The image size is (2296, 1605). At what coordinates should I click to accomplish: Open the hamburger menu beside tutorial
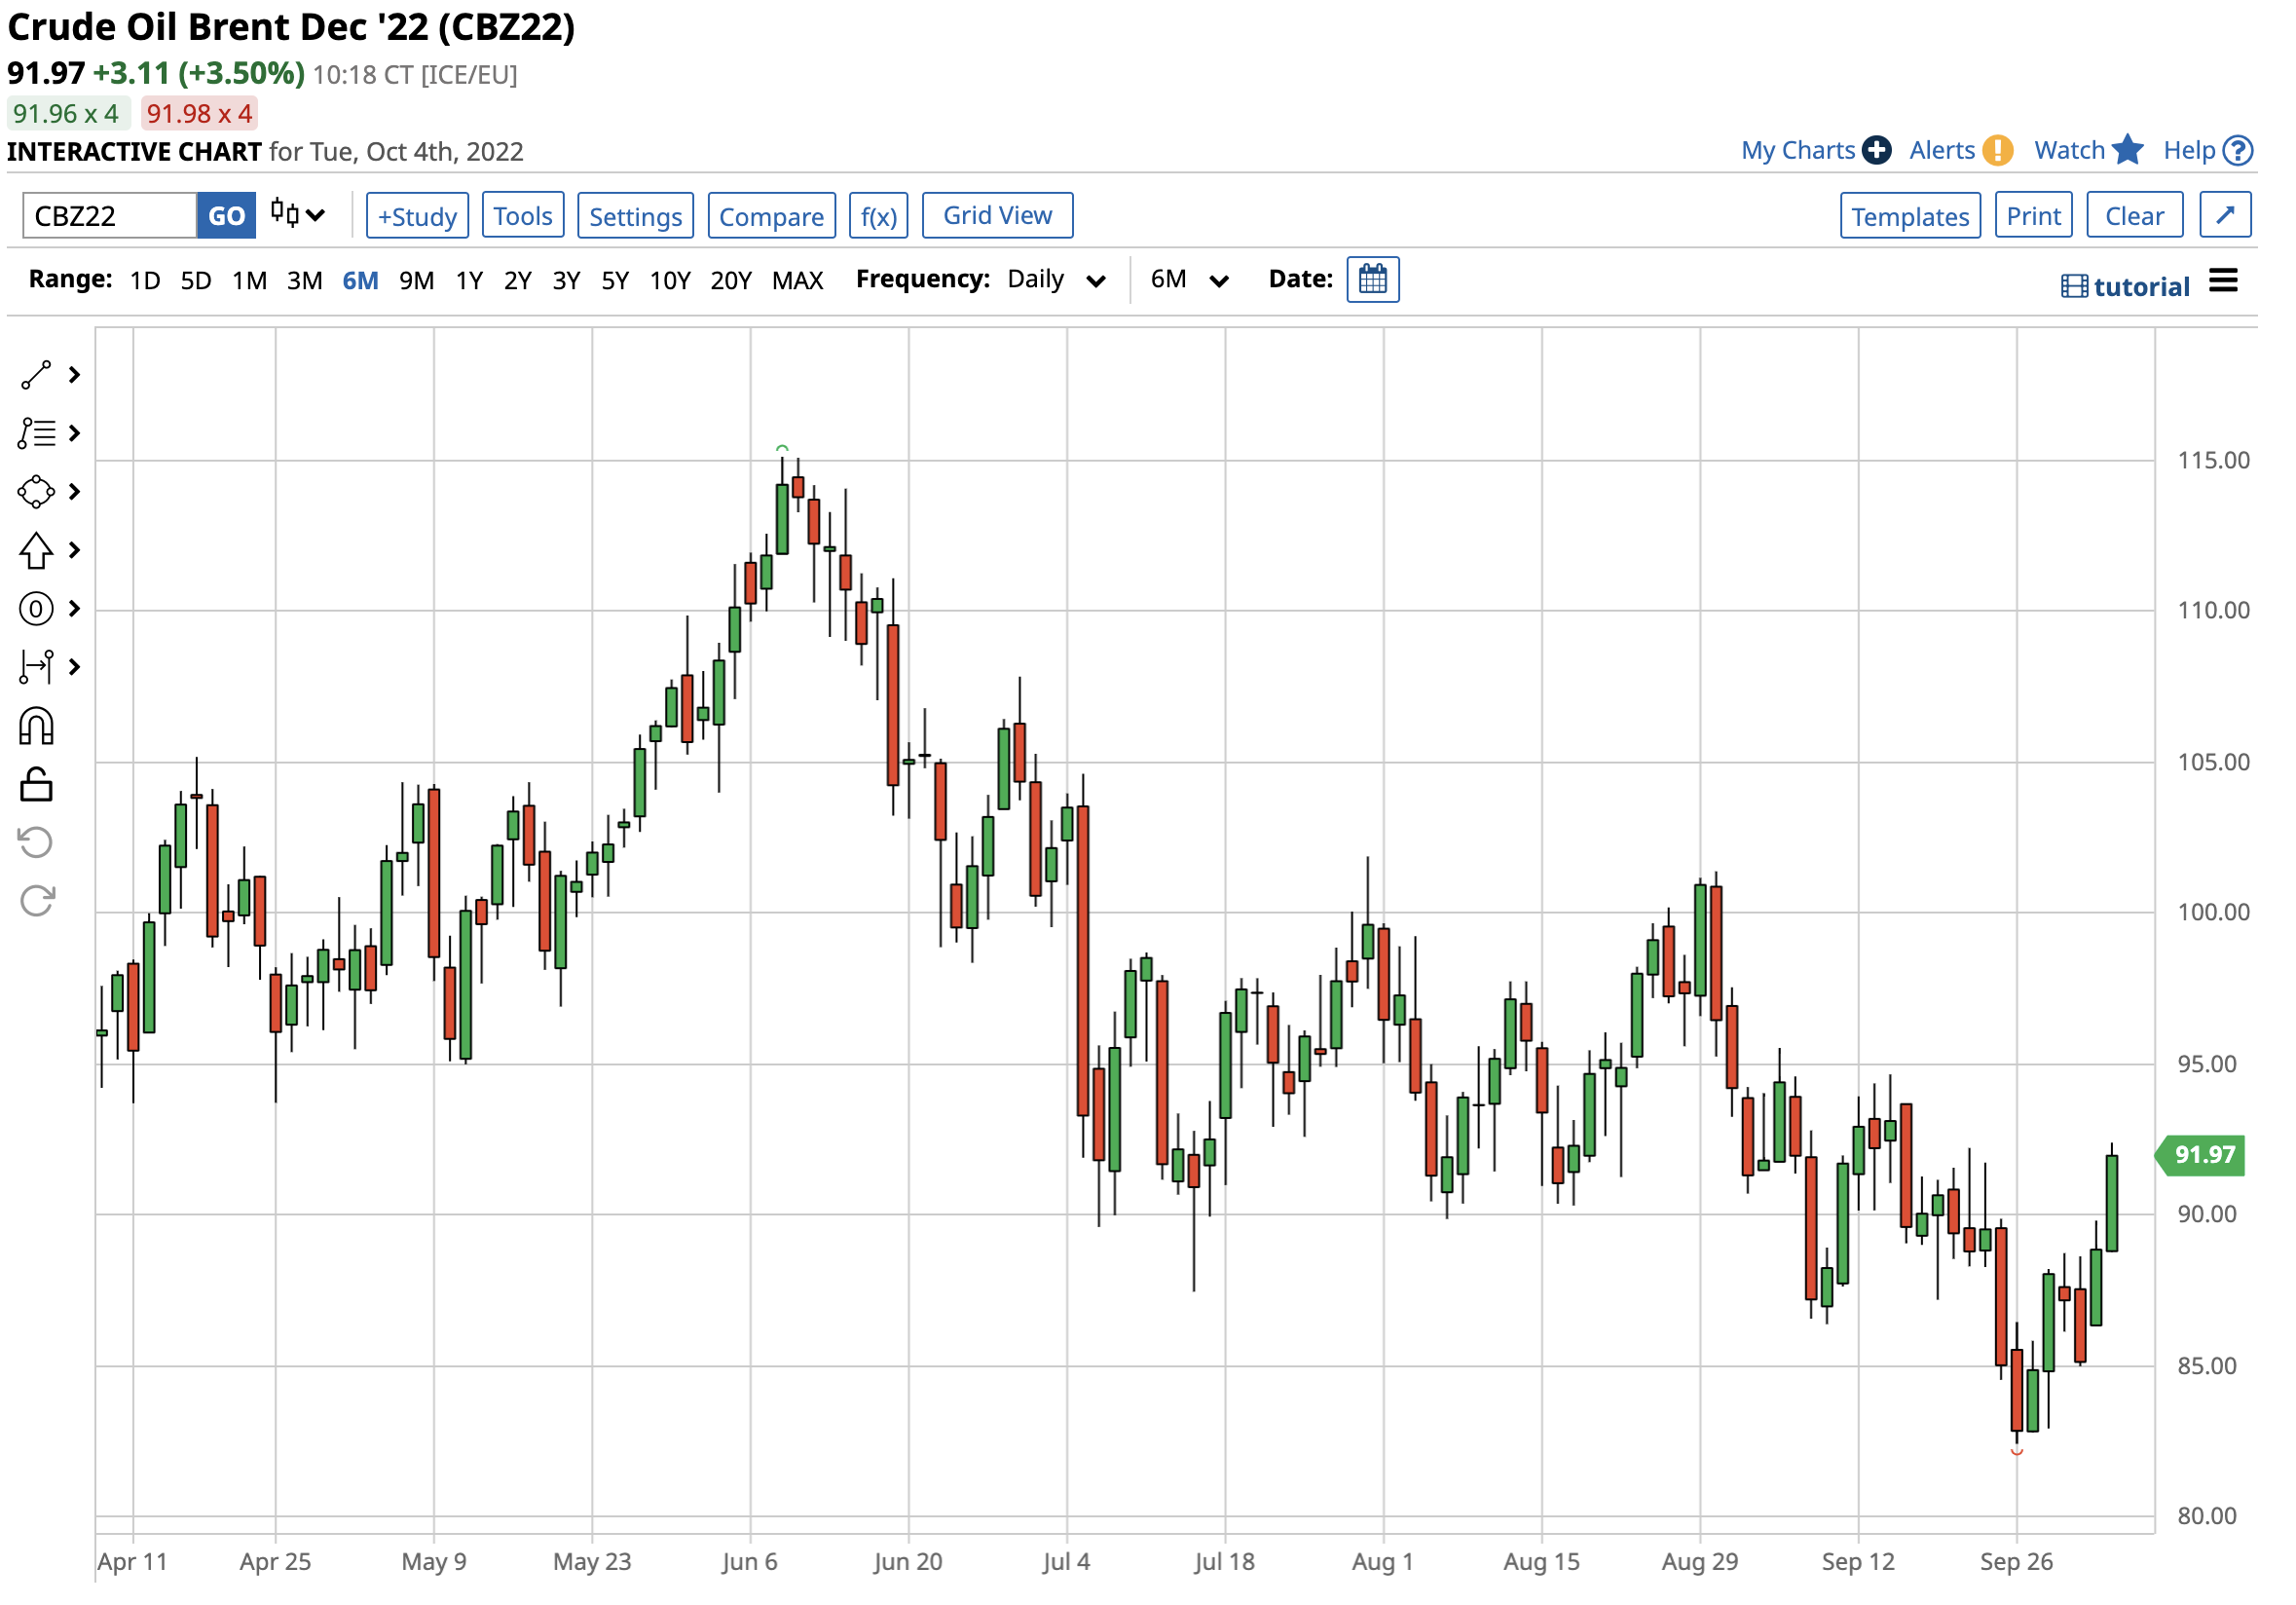click(x=2224, y=282)
